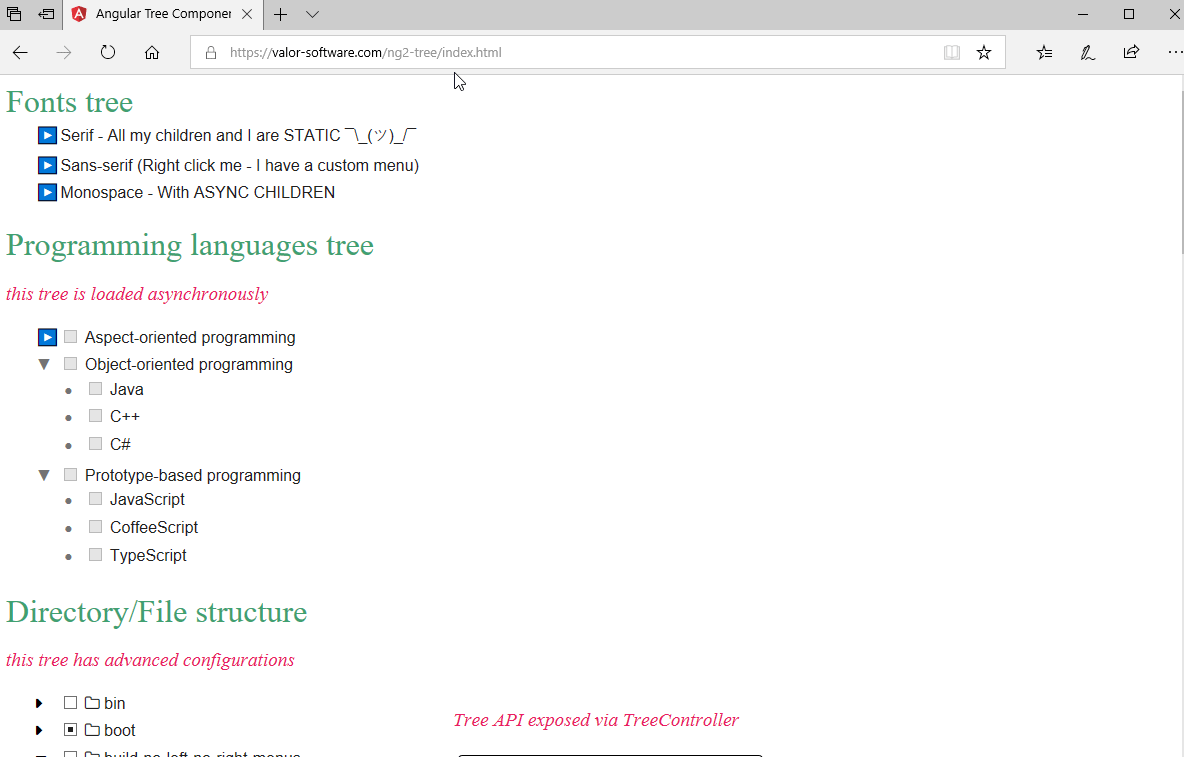Tick the CoffeeScript checkbox
Image resolution: width=1184 pixels, height=757 pixels.
click(x=95, y=526)
